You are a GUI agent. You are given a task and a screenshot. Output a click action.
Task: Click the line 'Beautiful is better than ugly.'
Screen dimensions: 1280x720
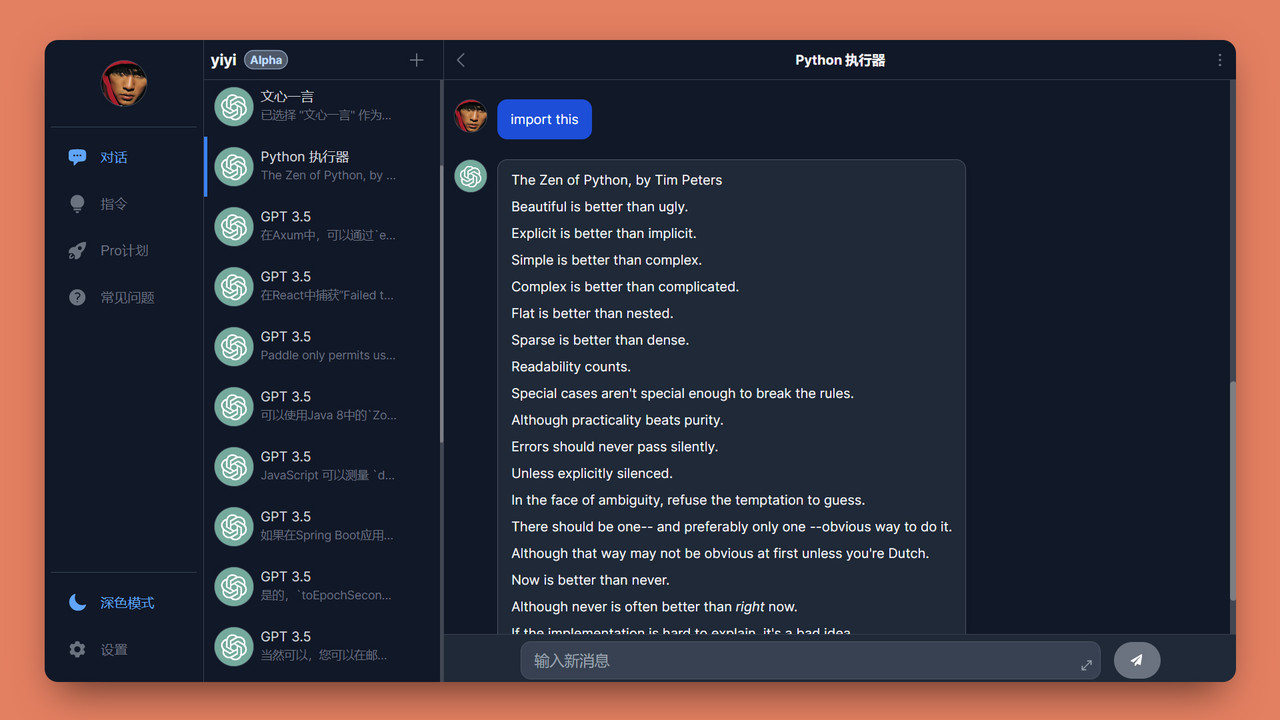(600, 206)
